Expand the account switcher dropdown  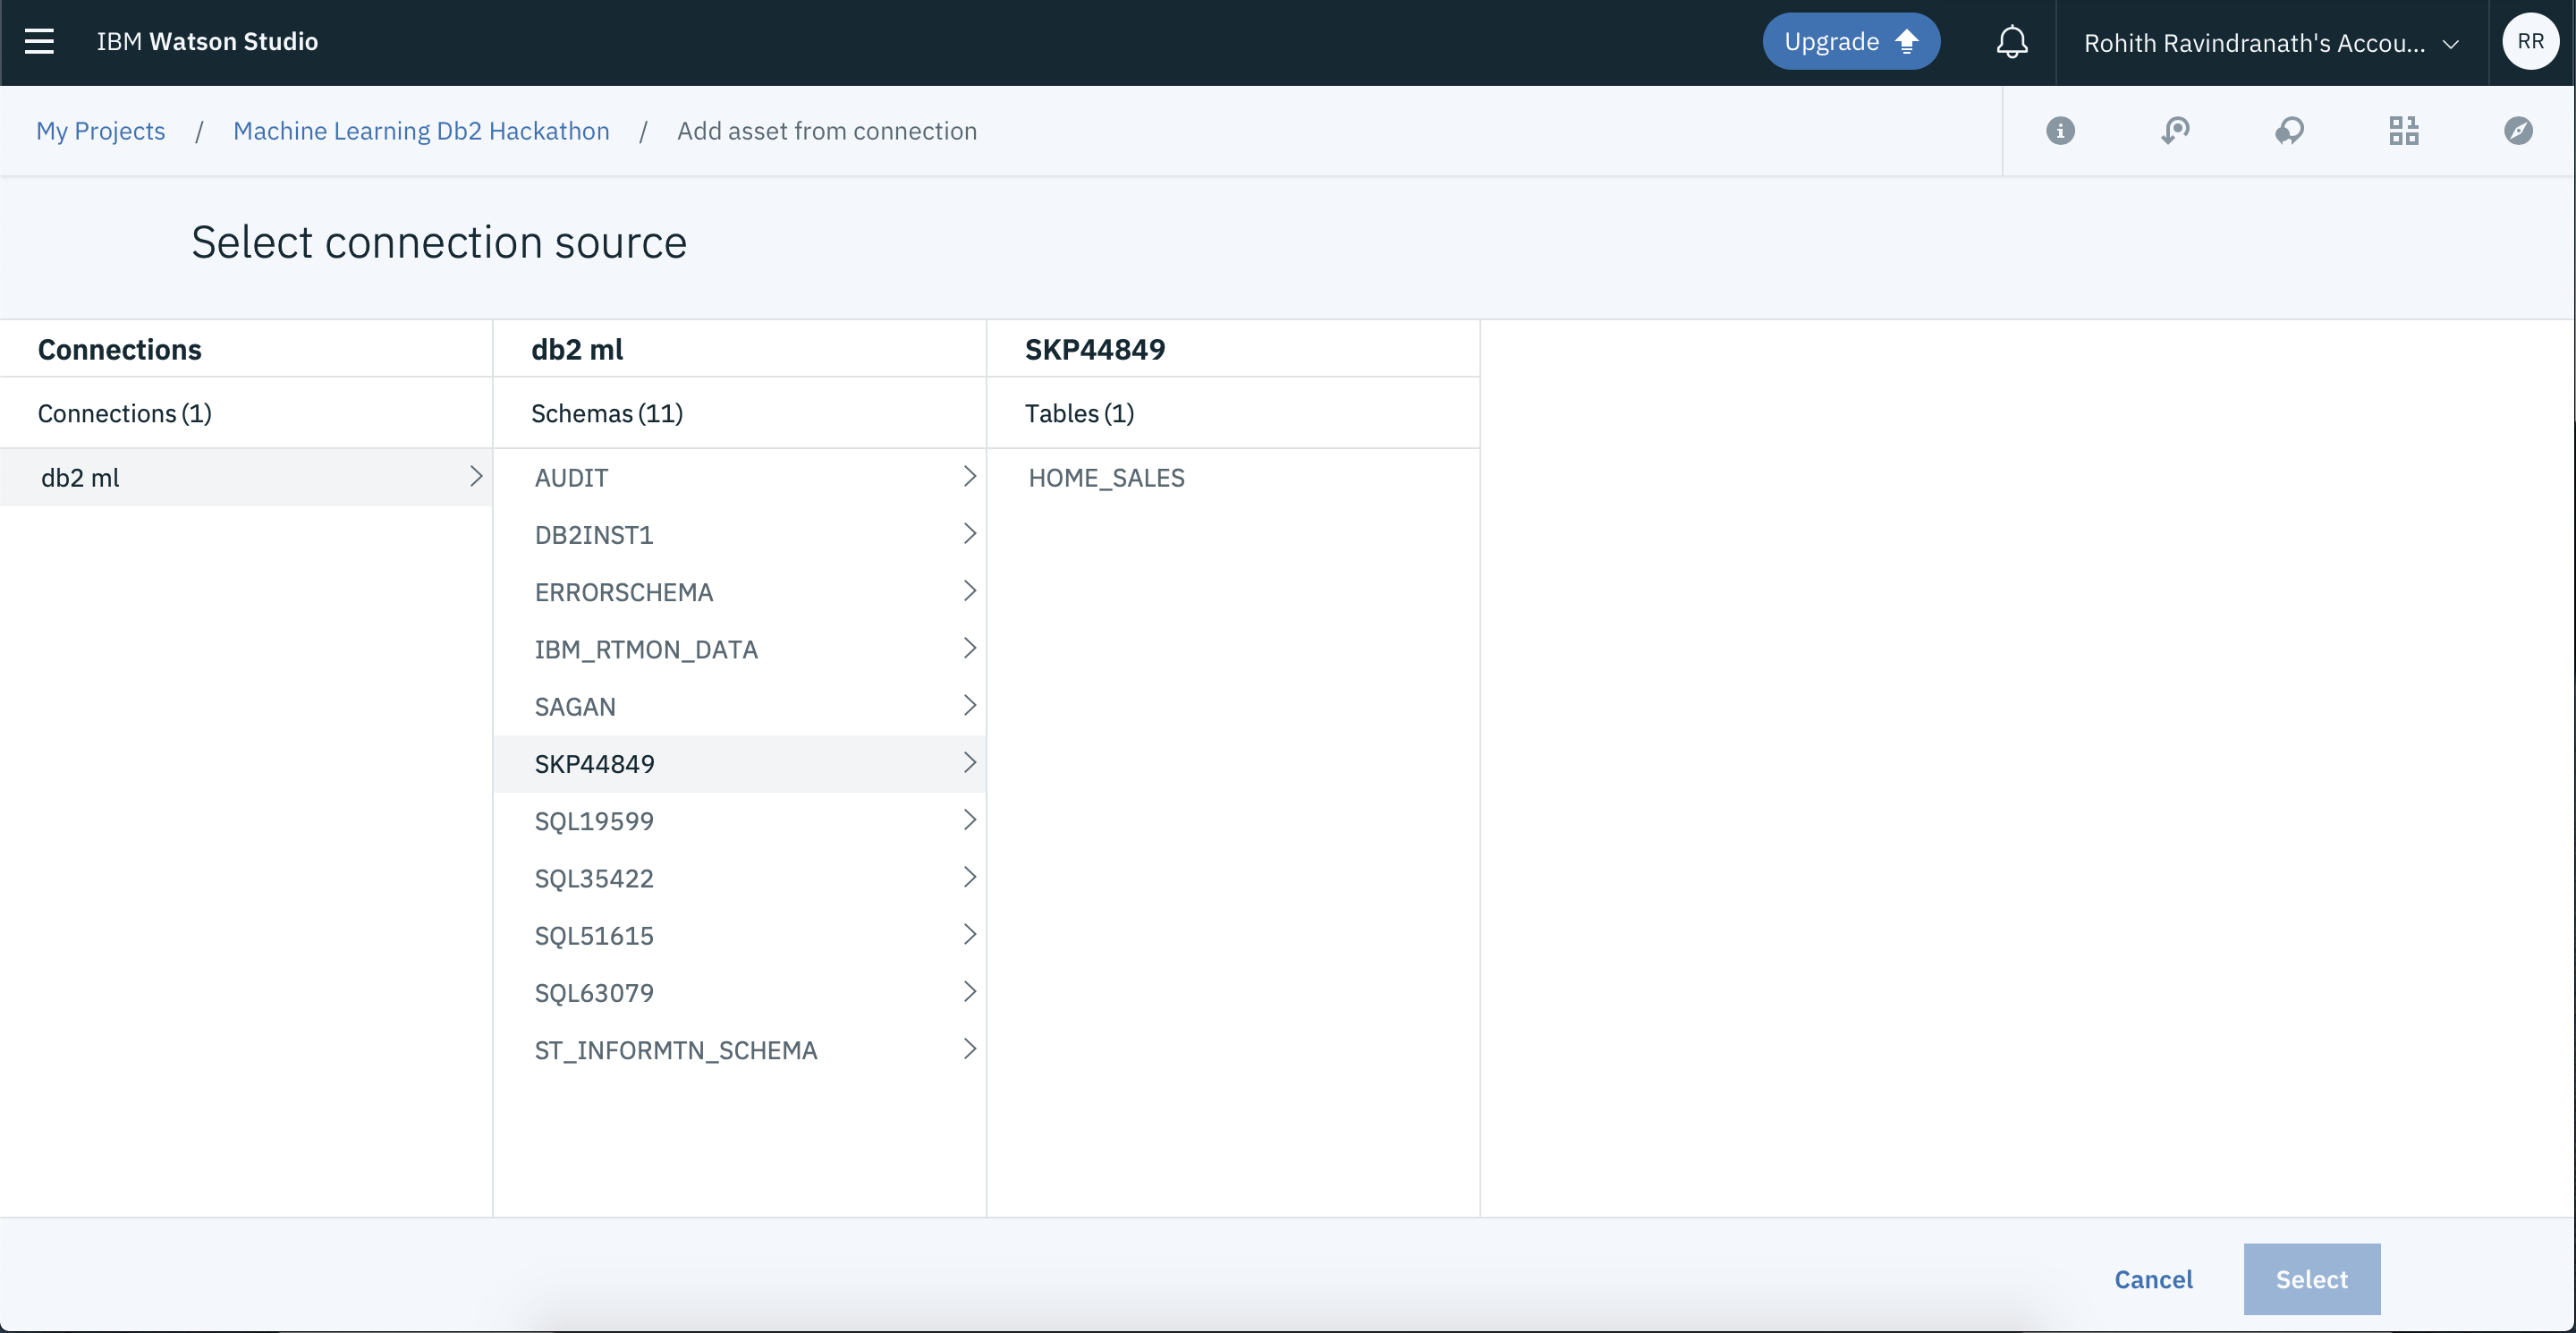[x=2270, y=43]
